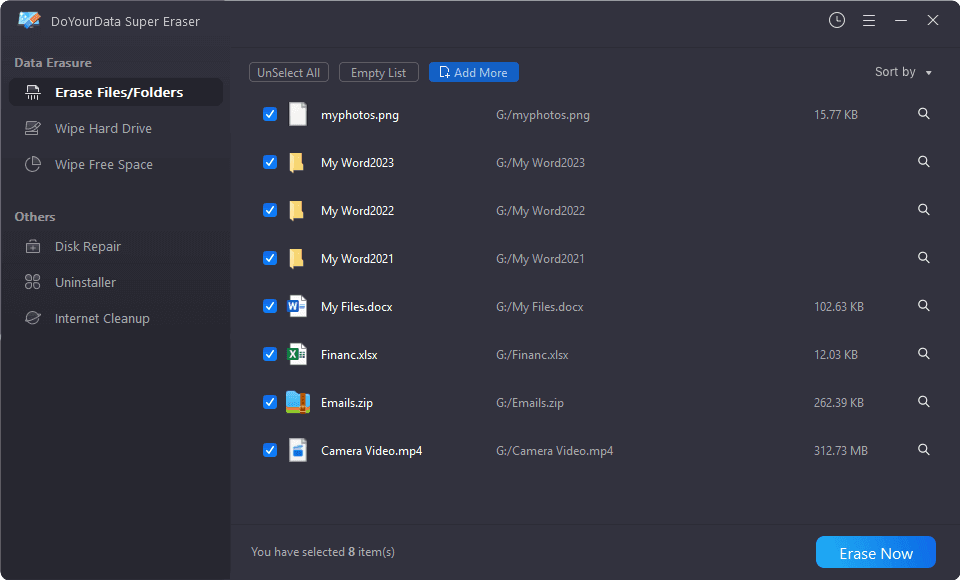The width and height of the screenshot is (960, 580).
Task: Deselect the Camera Video.mp4 checkbox
Action: [x=270, y=450]
